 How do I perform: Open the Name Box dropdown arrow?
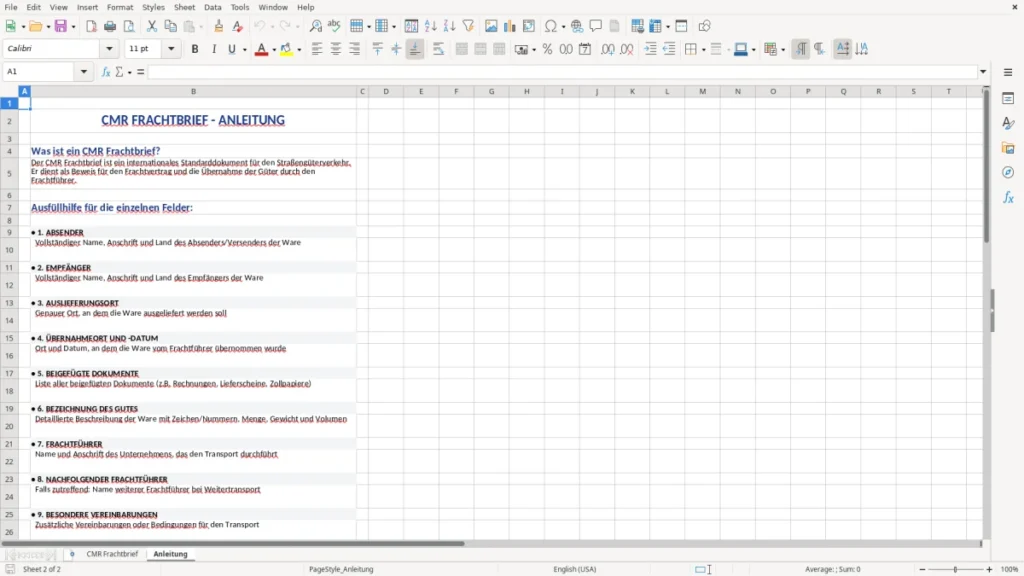coord(84,72)
